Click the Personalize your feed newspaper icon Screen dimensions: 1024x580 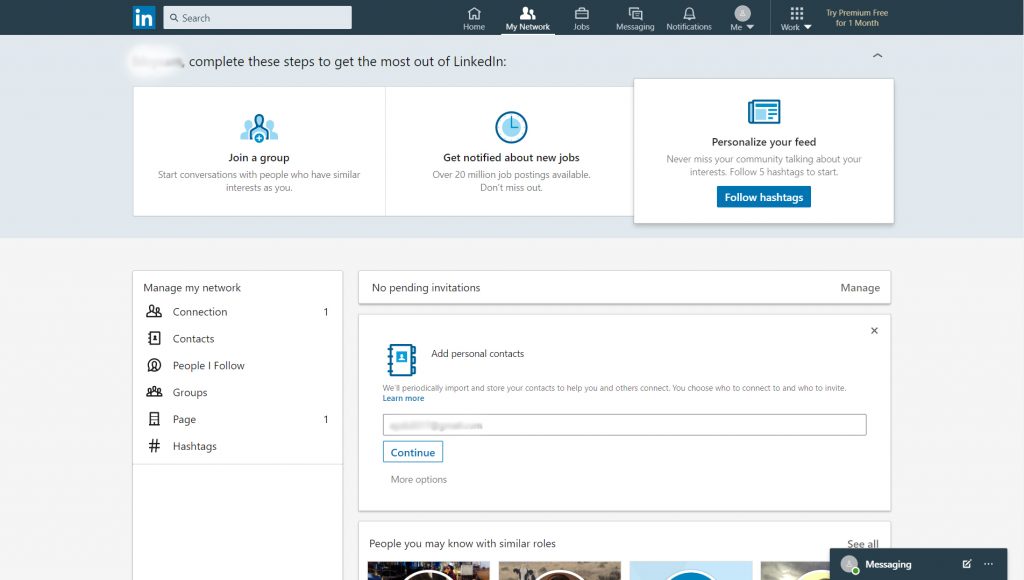point(764,112)
